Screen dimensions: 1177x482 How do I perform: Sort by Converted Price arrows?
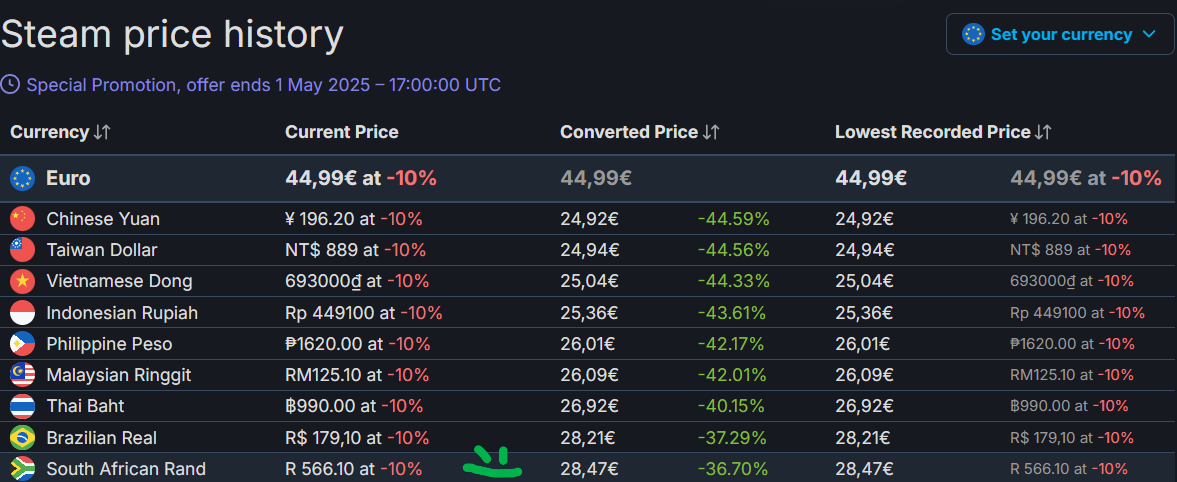711,132
